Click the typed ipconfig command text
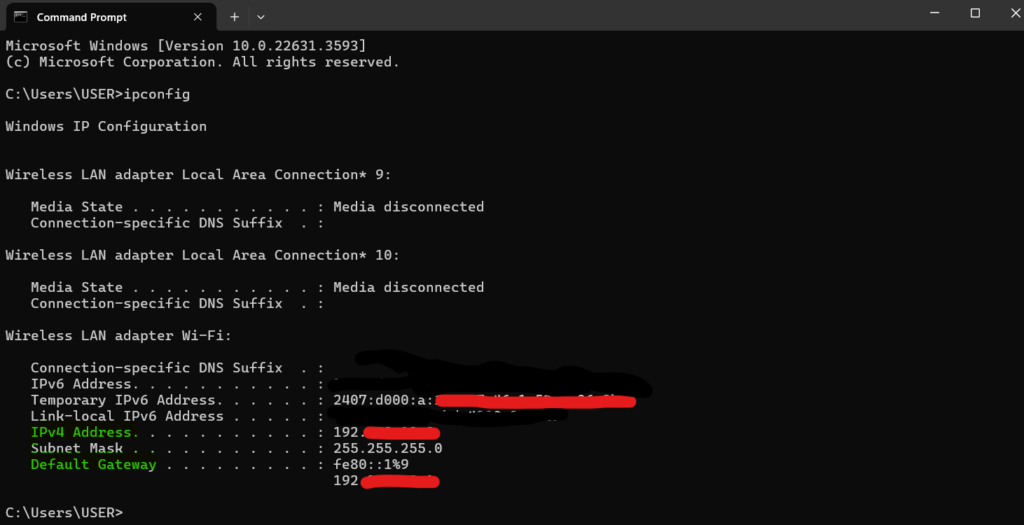Screen dimensions: 1024x525 click(156, 94)
